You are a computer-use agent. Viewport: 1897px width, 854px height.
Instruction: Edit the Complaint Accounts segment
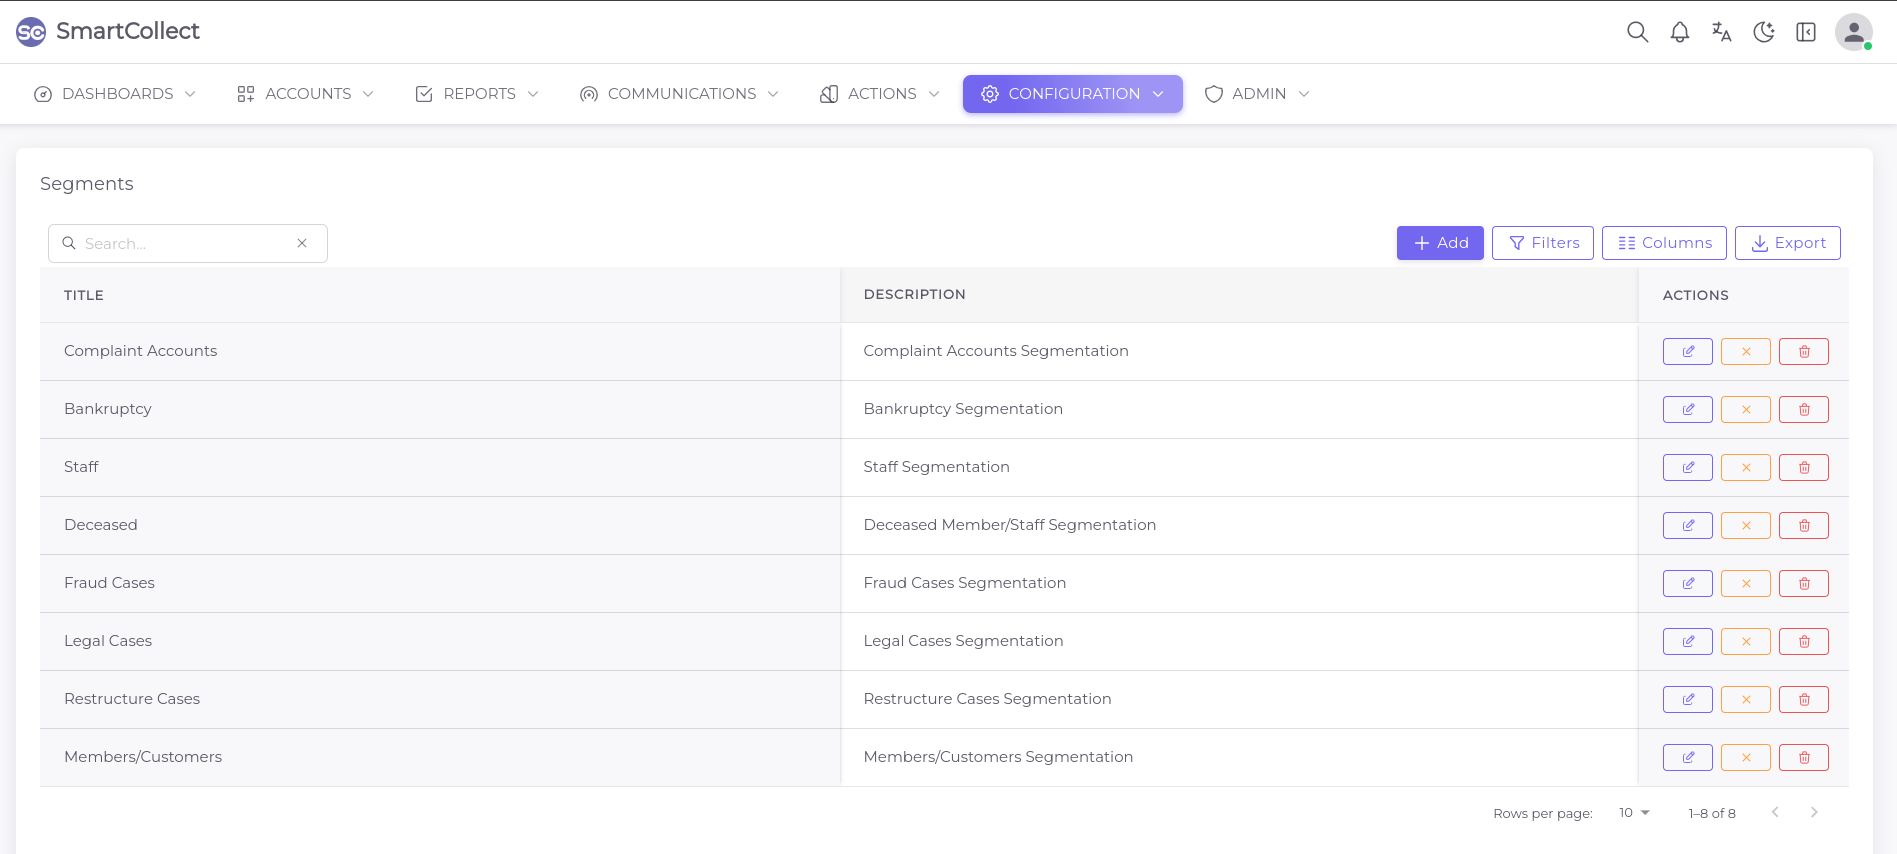tap(1687, 352)
